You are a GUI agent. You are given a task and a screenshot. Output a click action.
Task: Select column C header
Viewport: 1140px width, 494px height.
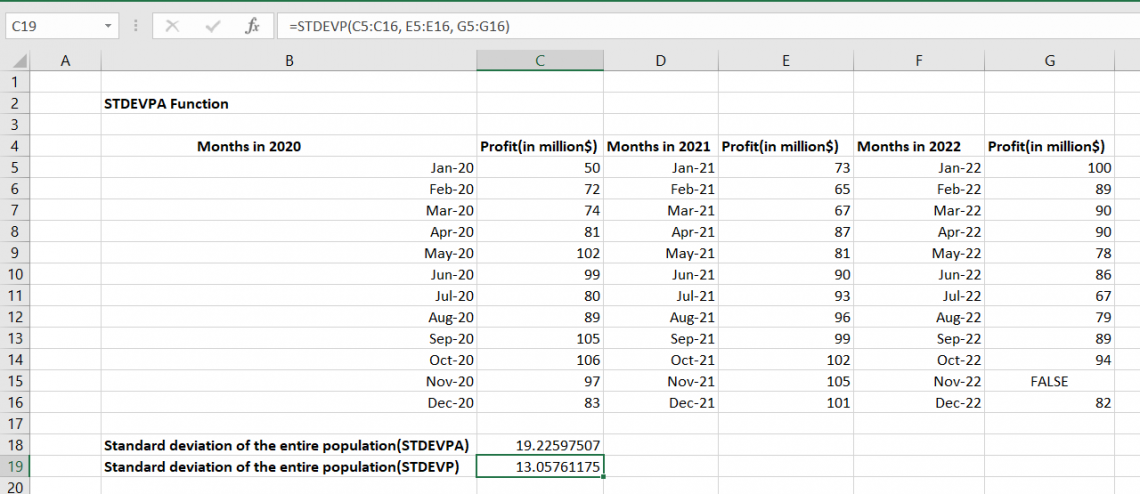click(539, 61)
